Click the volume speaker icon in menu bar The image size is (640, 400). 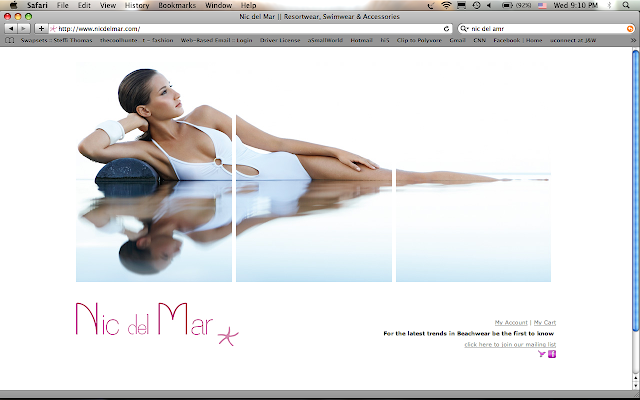489,5
